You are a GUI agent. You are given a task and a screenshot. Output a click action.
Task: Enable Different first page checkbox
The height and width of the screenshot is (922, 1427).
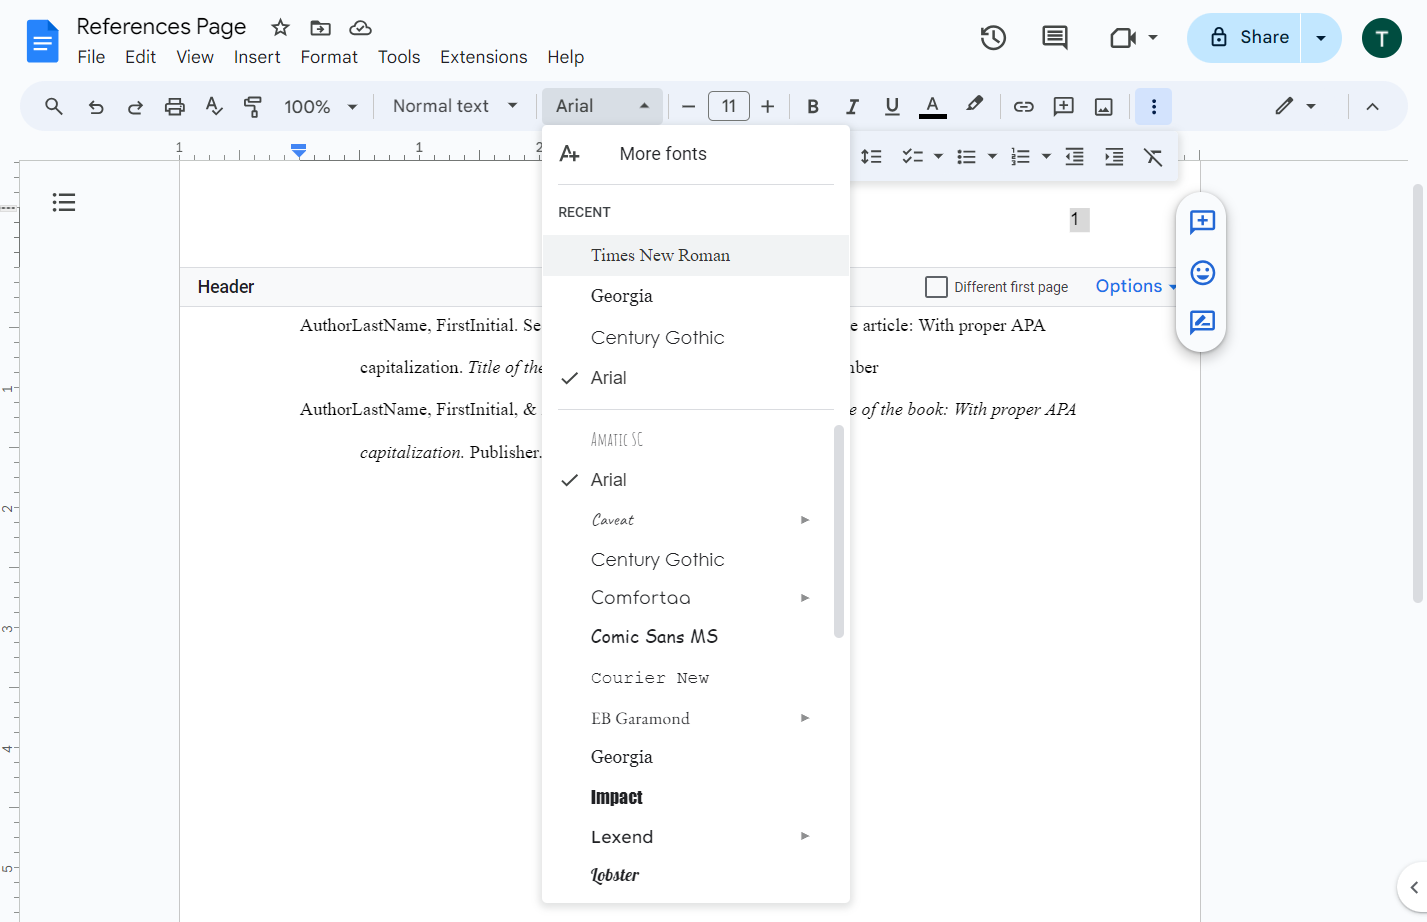pyautogui.click(x=936, y=287)
